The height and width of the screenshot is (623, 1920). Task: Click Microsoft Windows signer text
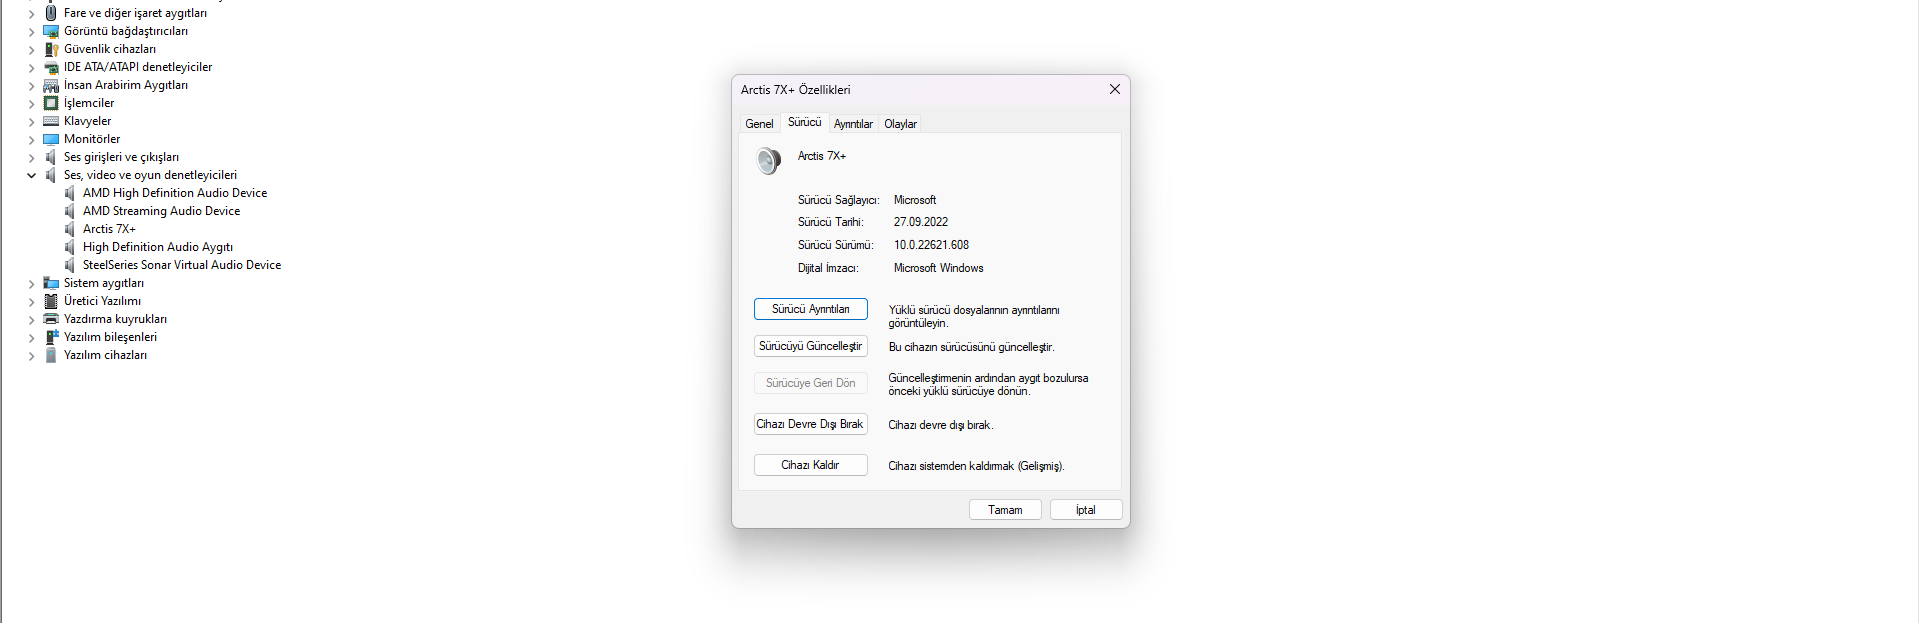point(938,268)
